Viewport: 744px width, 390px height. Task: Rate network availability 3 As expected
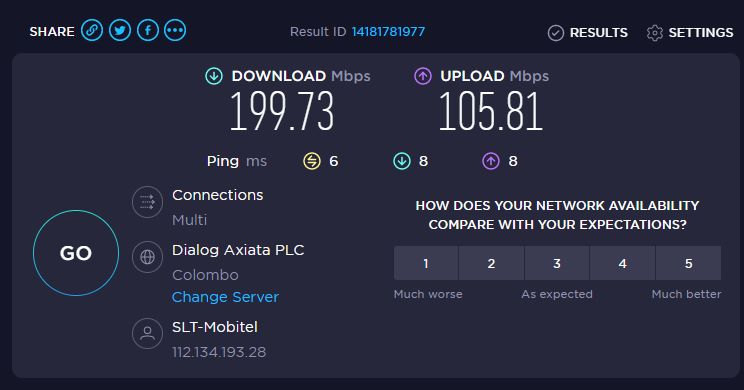point(557,263)
